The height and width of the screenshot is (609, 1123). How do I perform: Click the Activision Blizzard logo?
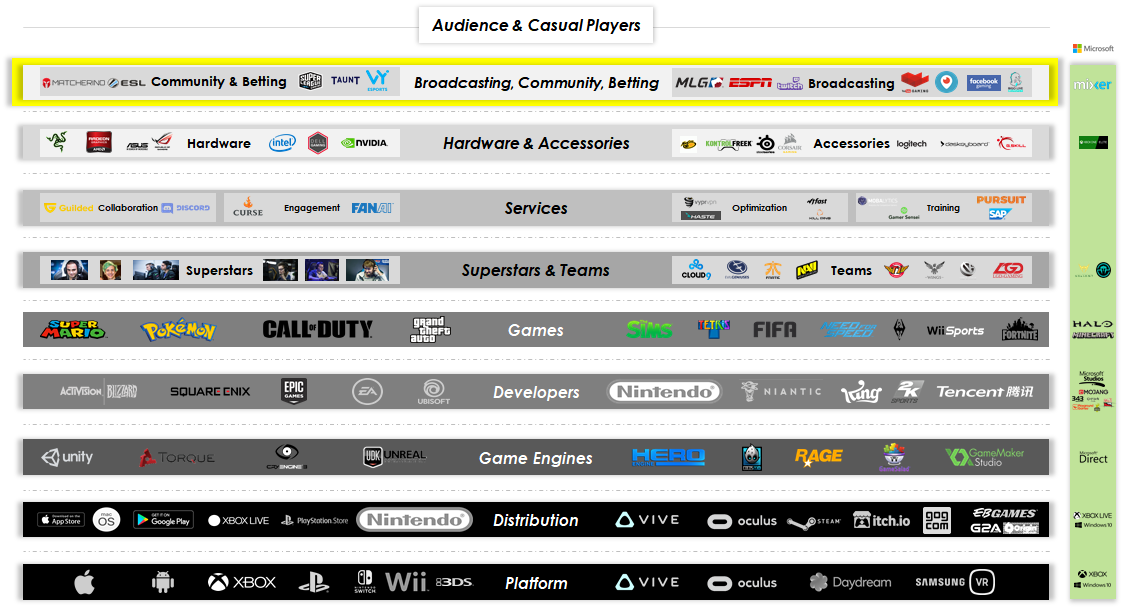(99, 391)
